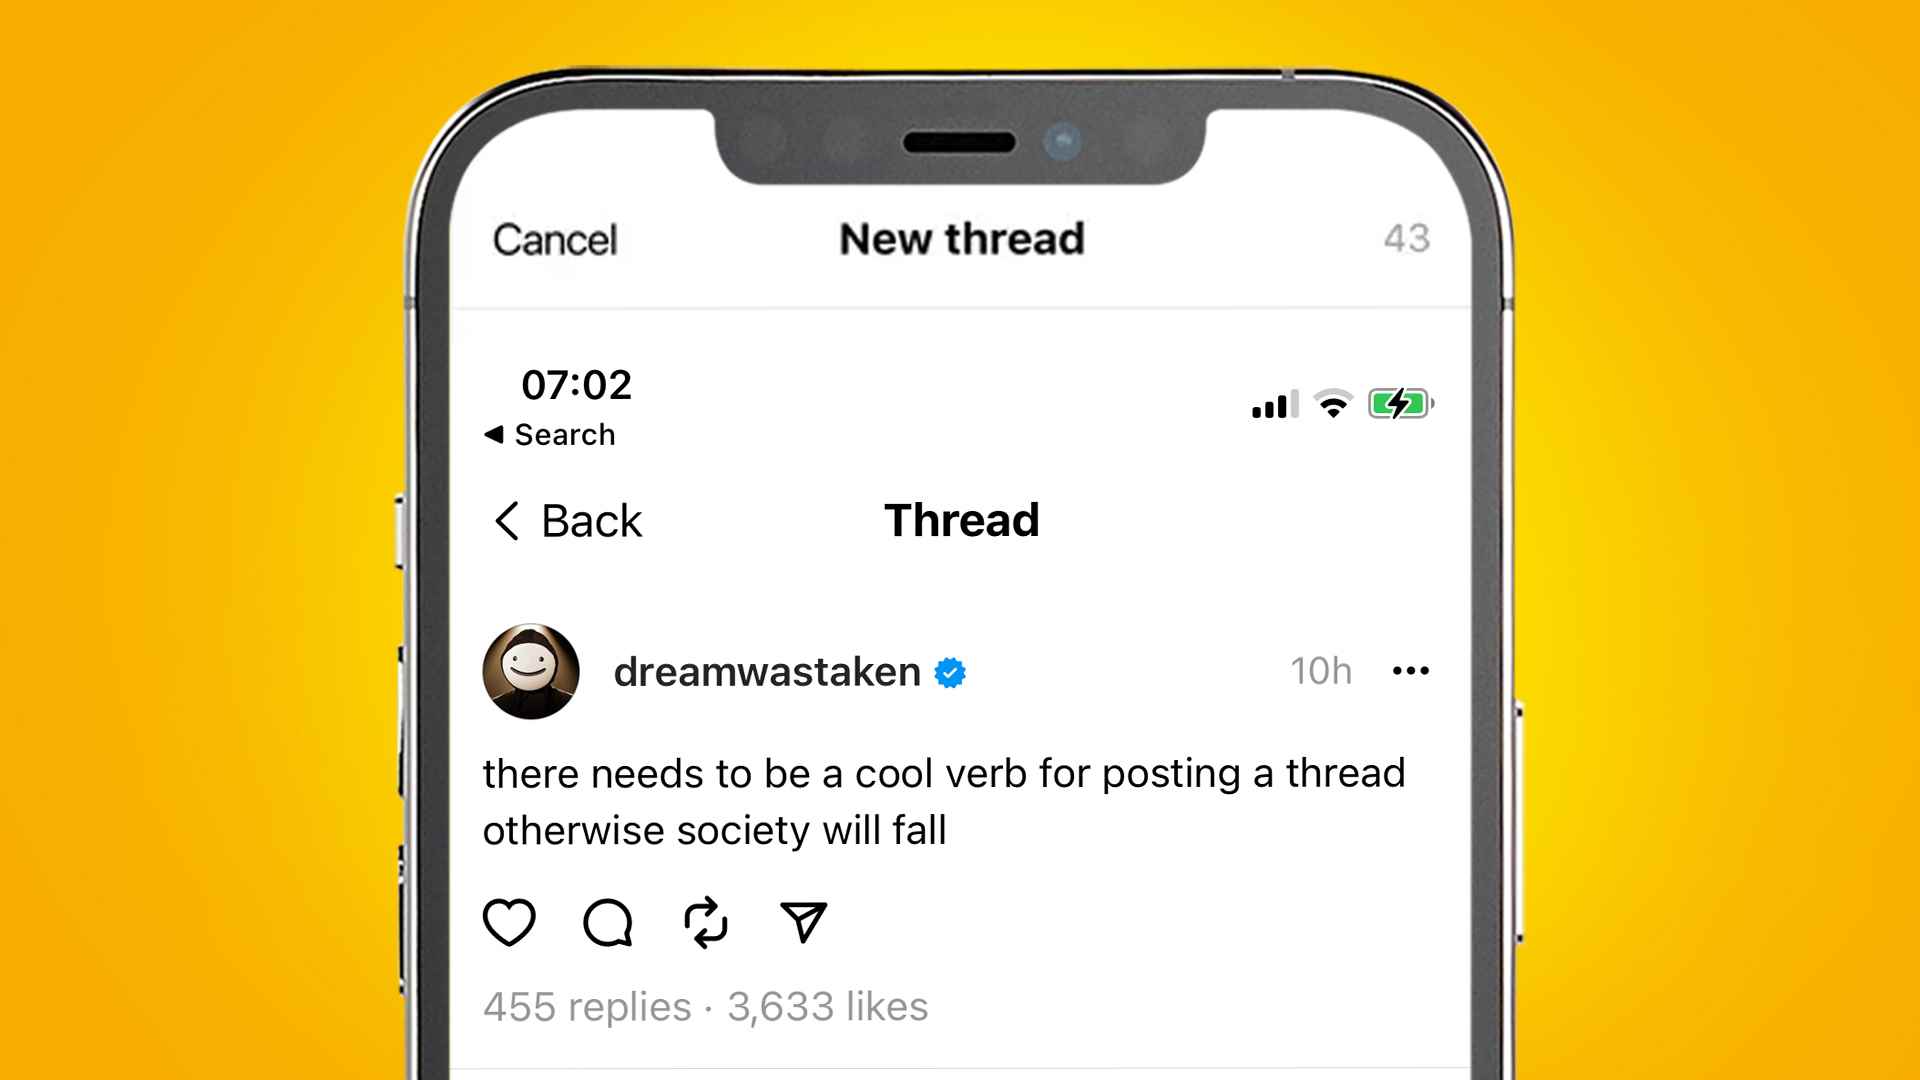Select the Thread title label
This screenshot has width=1920, height=1080.
pyautogui.click(x=960, y=518)
